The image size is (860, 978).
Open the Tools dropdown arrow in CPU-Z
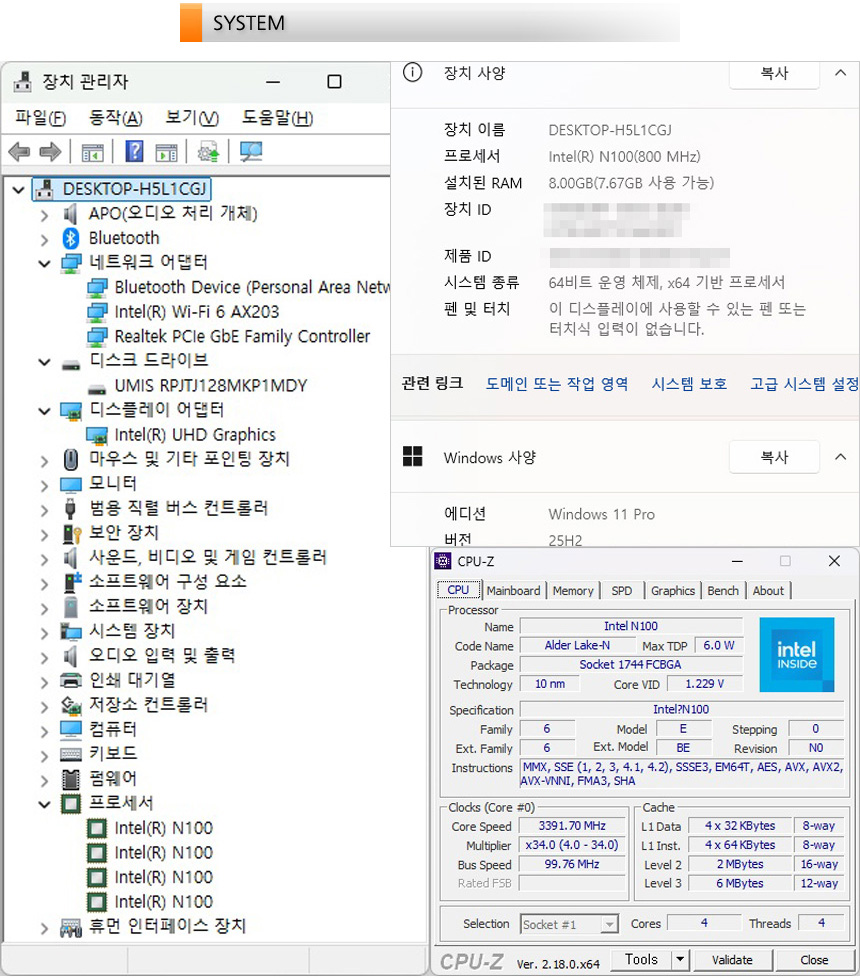tap(680, 960)
